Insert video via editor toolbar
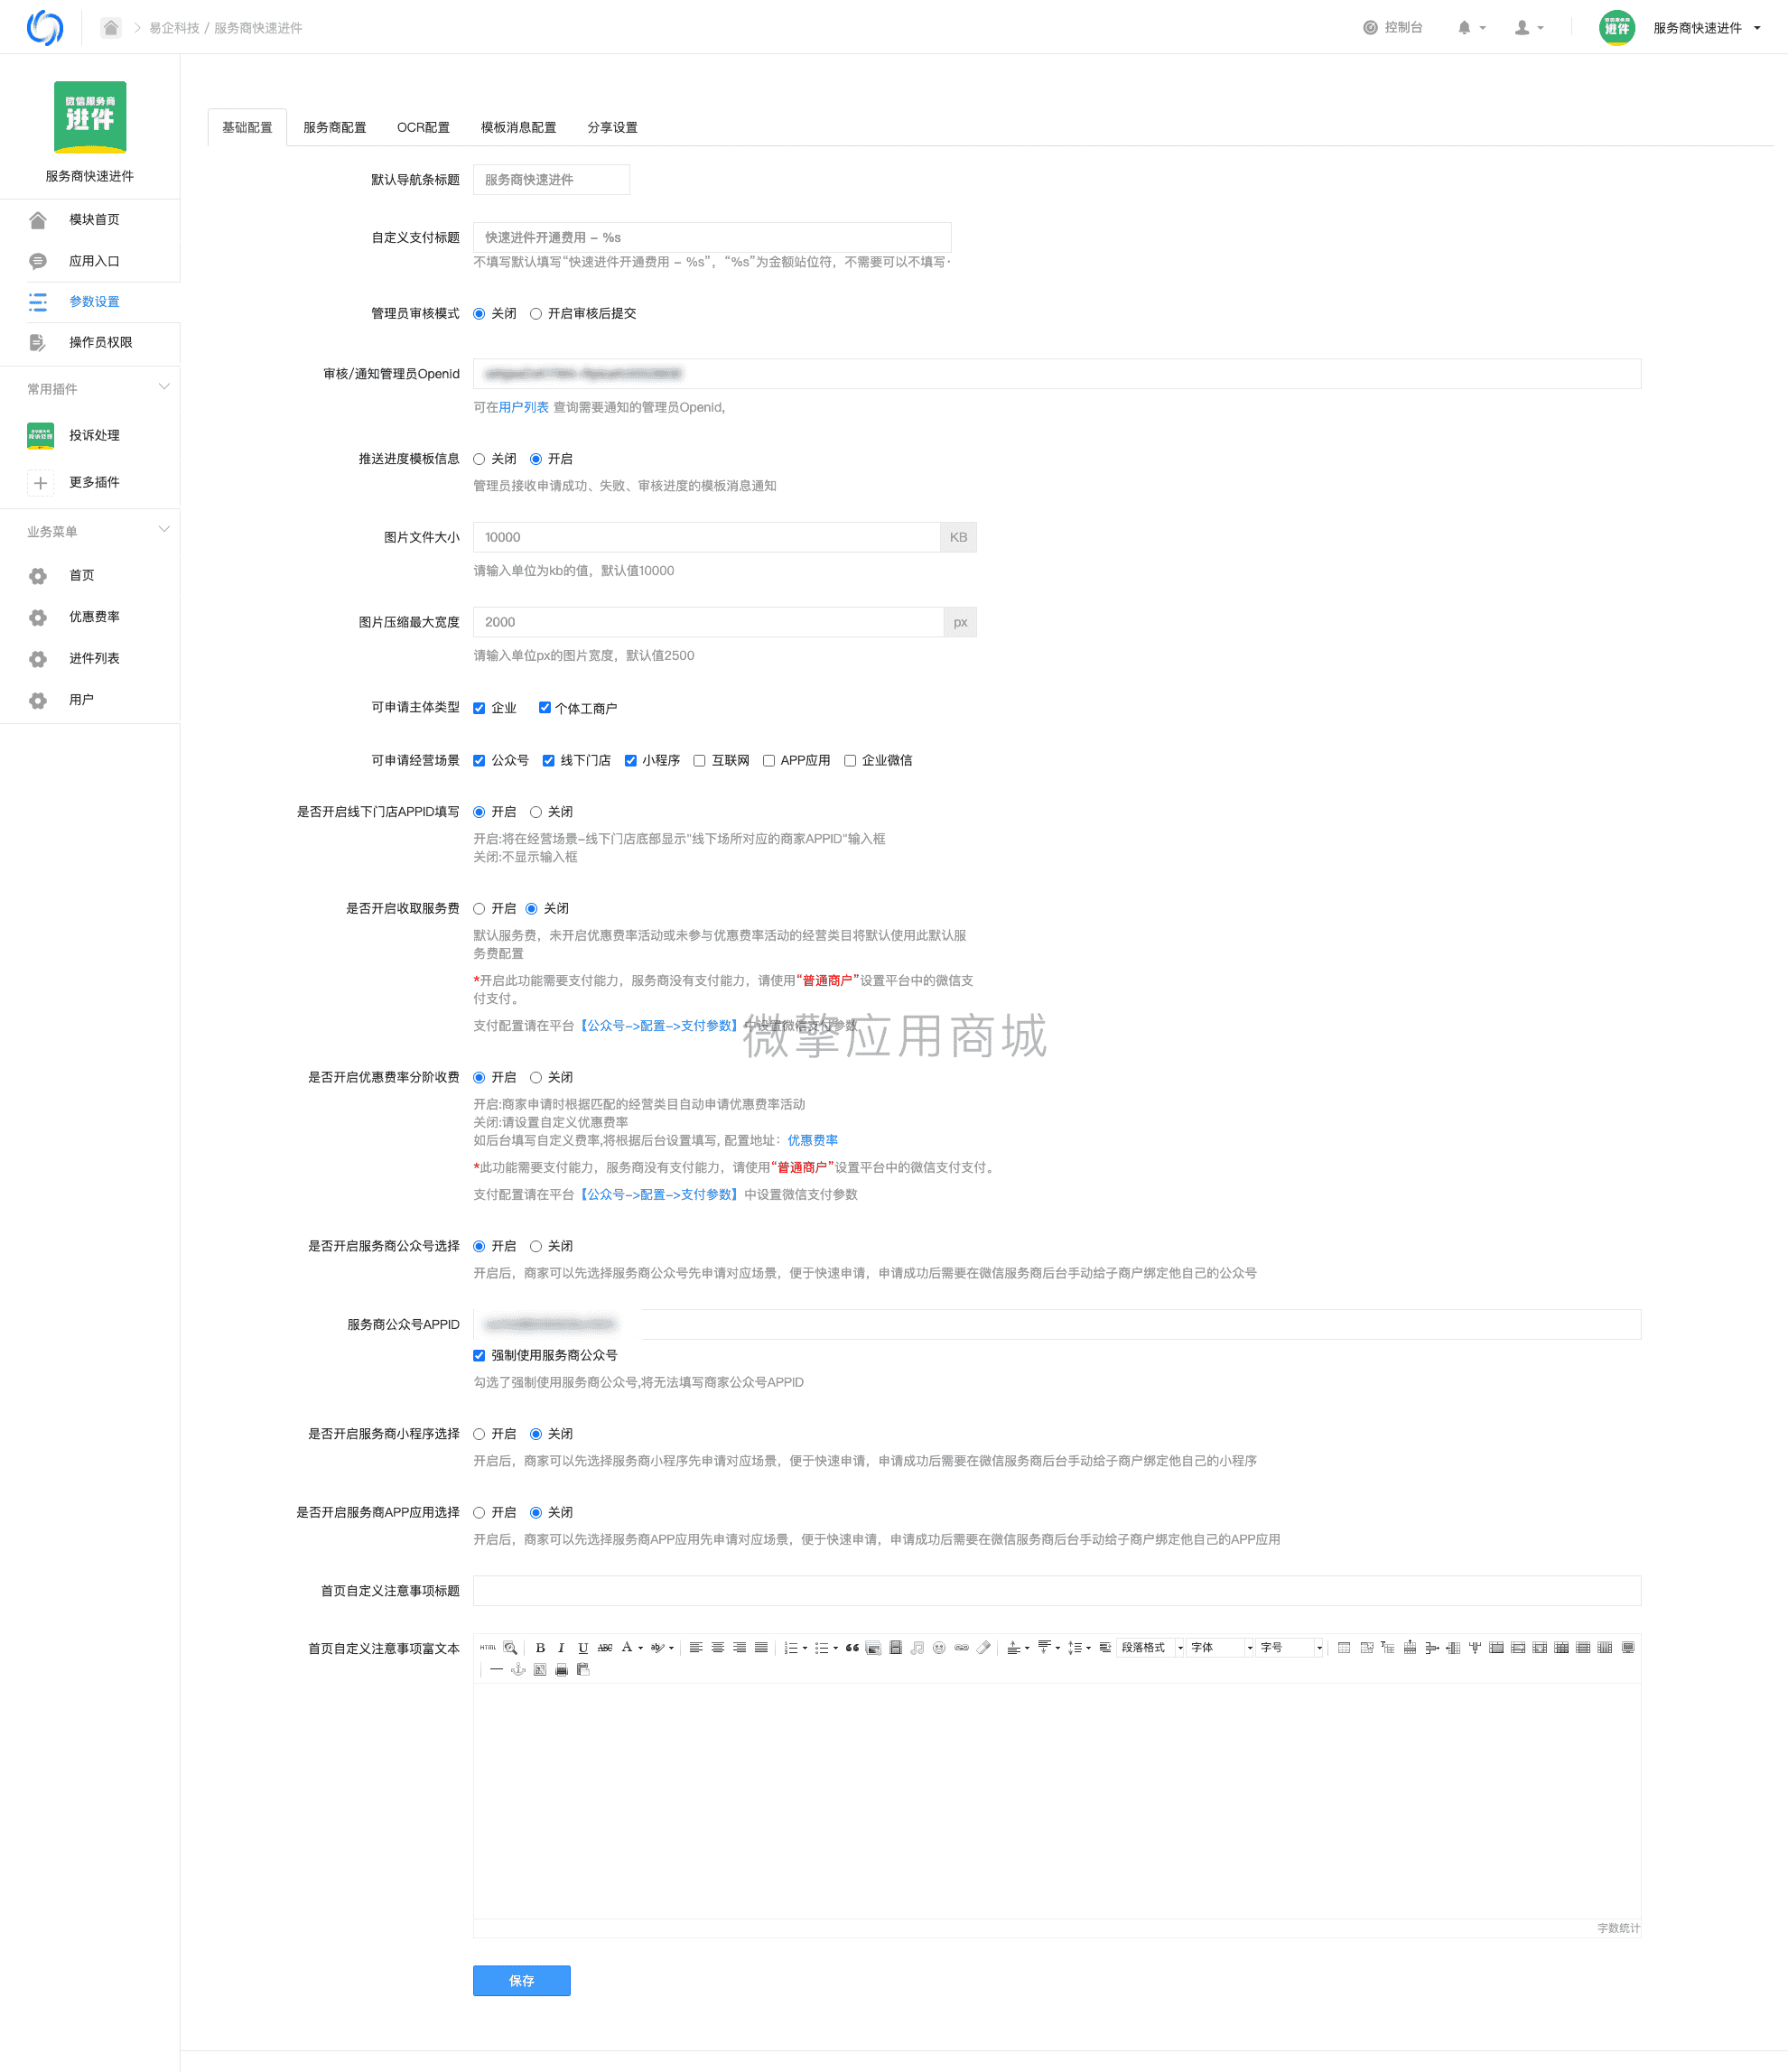 click(896, 1648)
